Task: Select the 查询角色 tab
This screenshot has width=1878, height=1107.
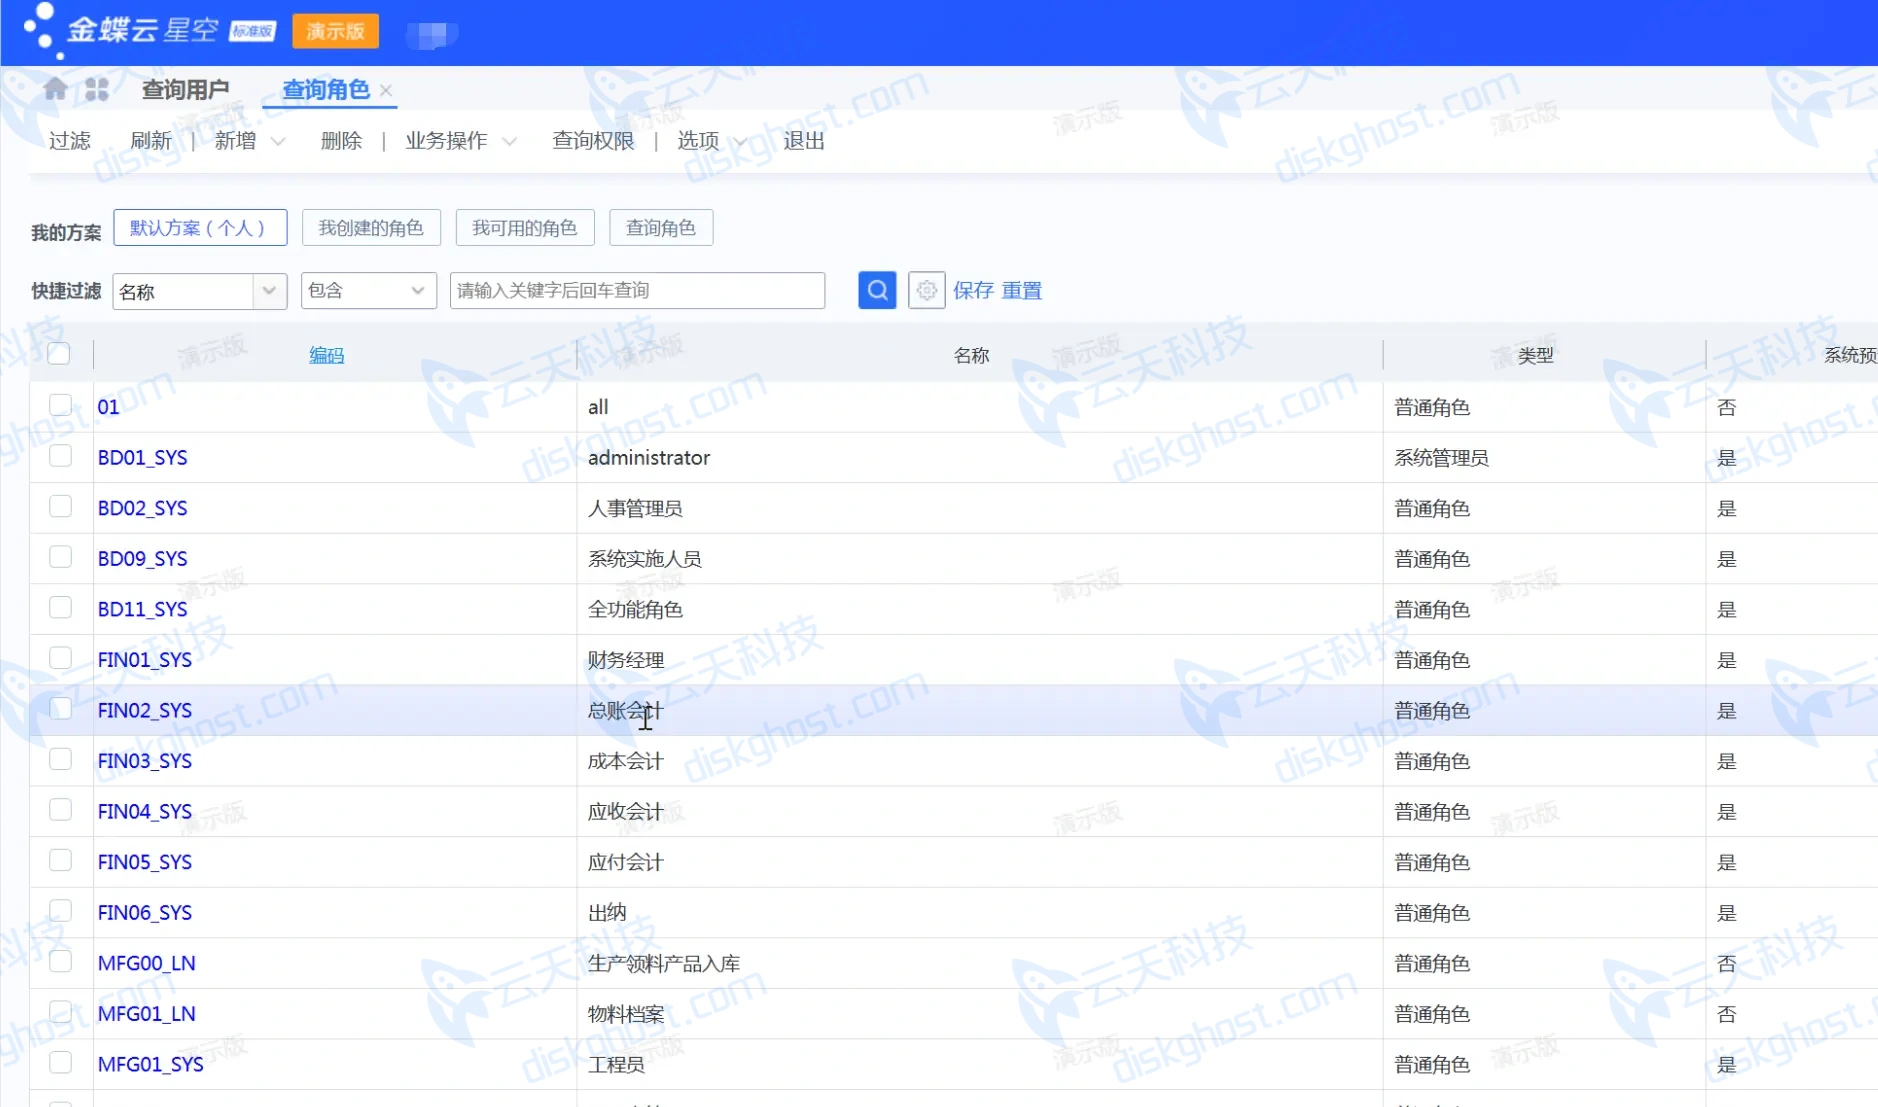Action: 326,90
